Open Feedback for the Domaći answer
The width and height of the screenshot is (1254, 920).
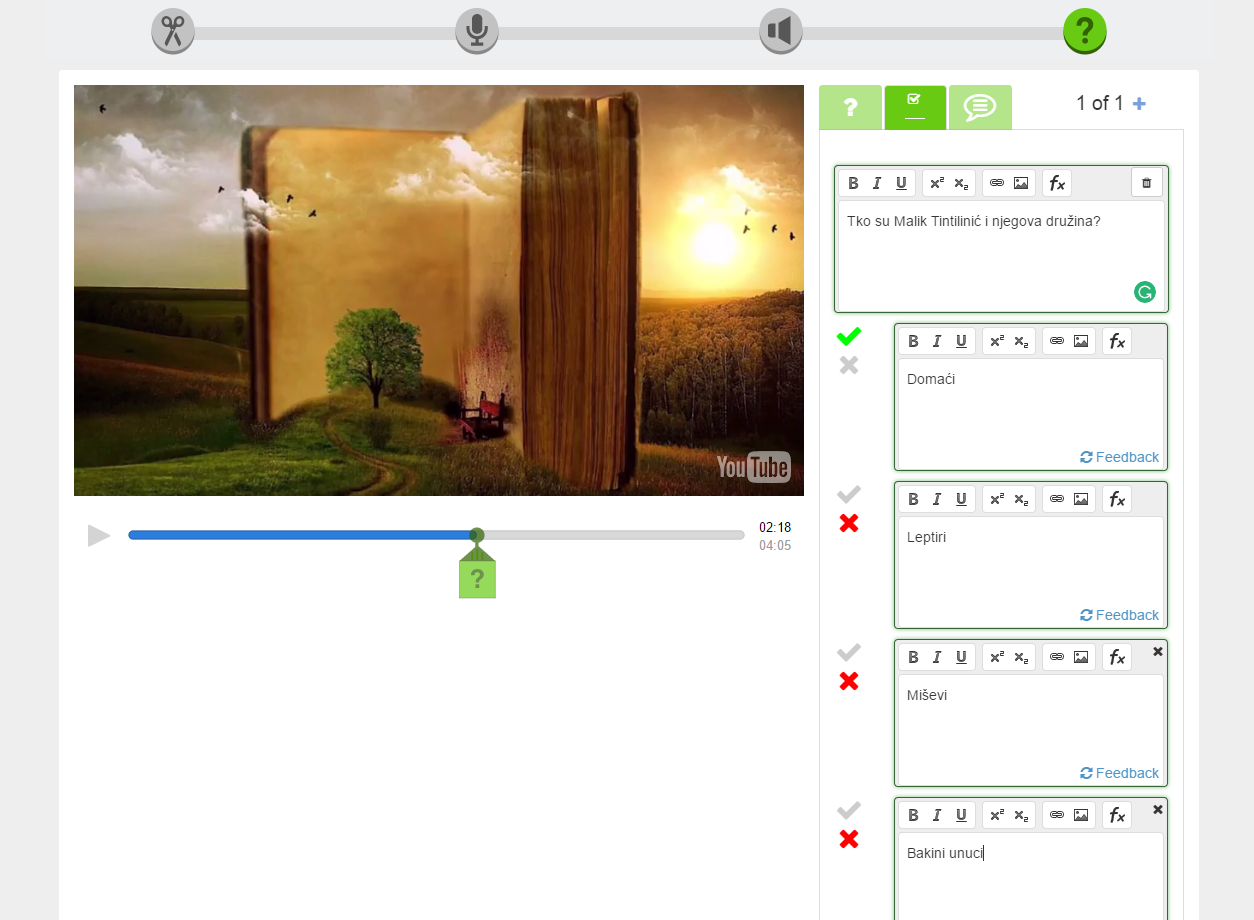1119,457
